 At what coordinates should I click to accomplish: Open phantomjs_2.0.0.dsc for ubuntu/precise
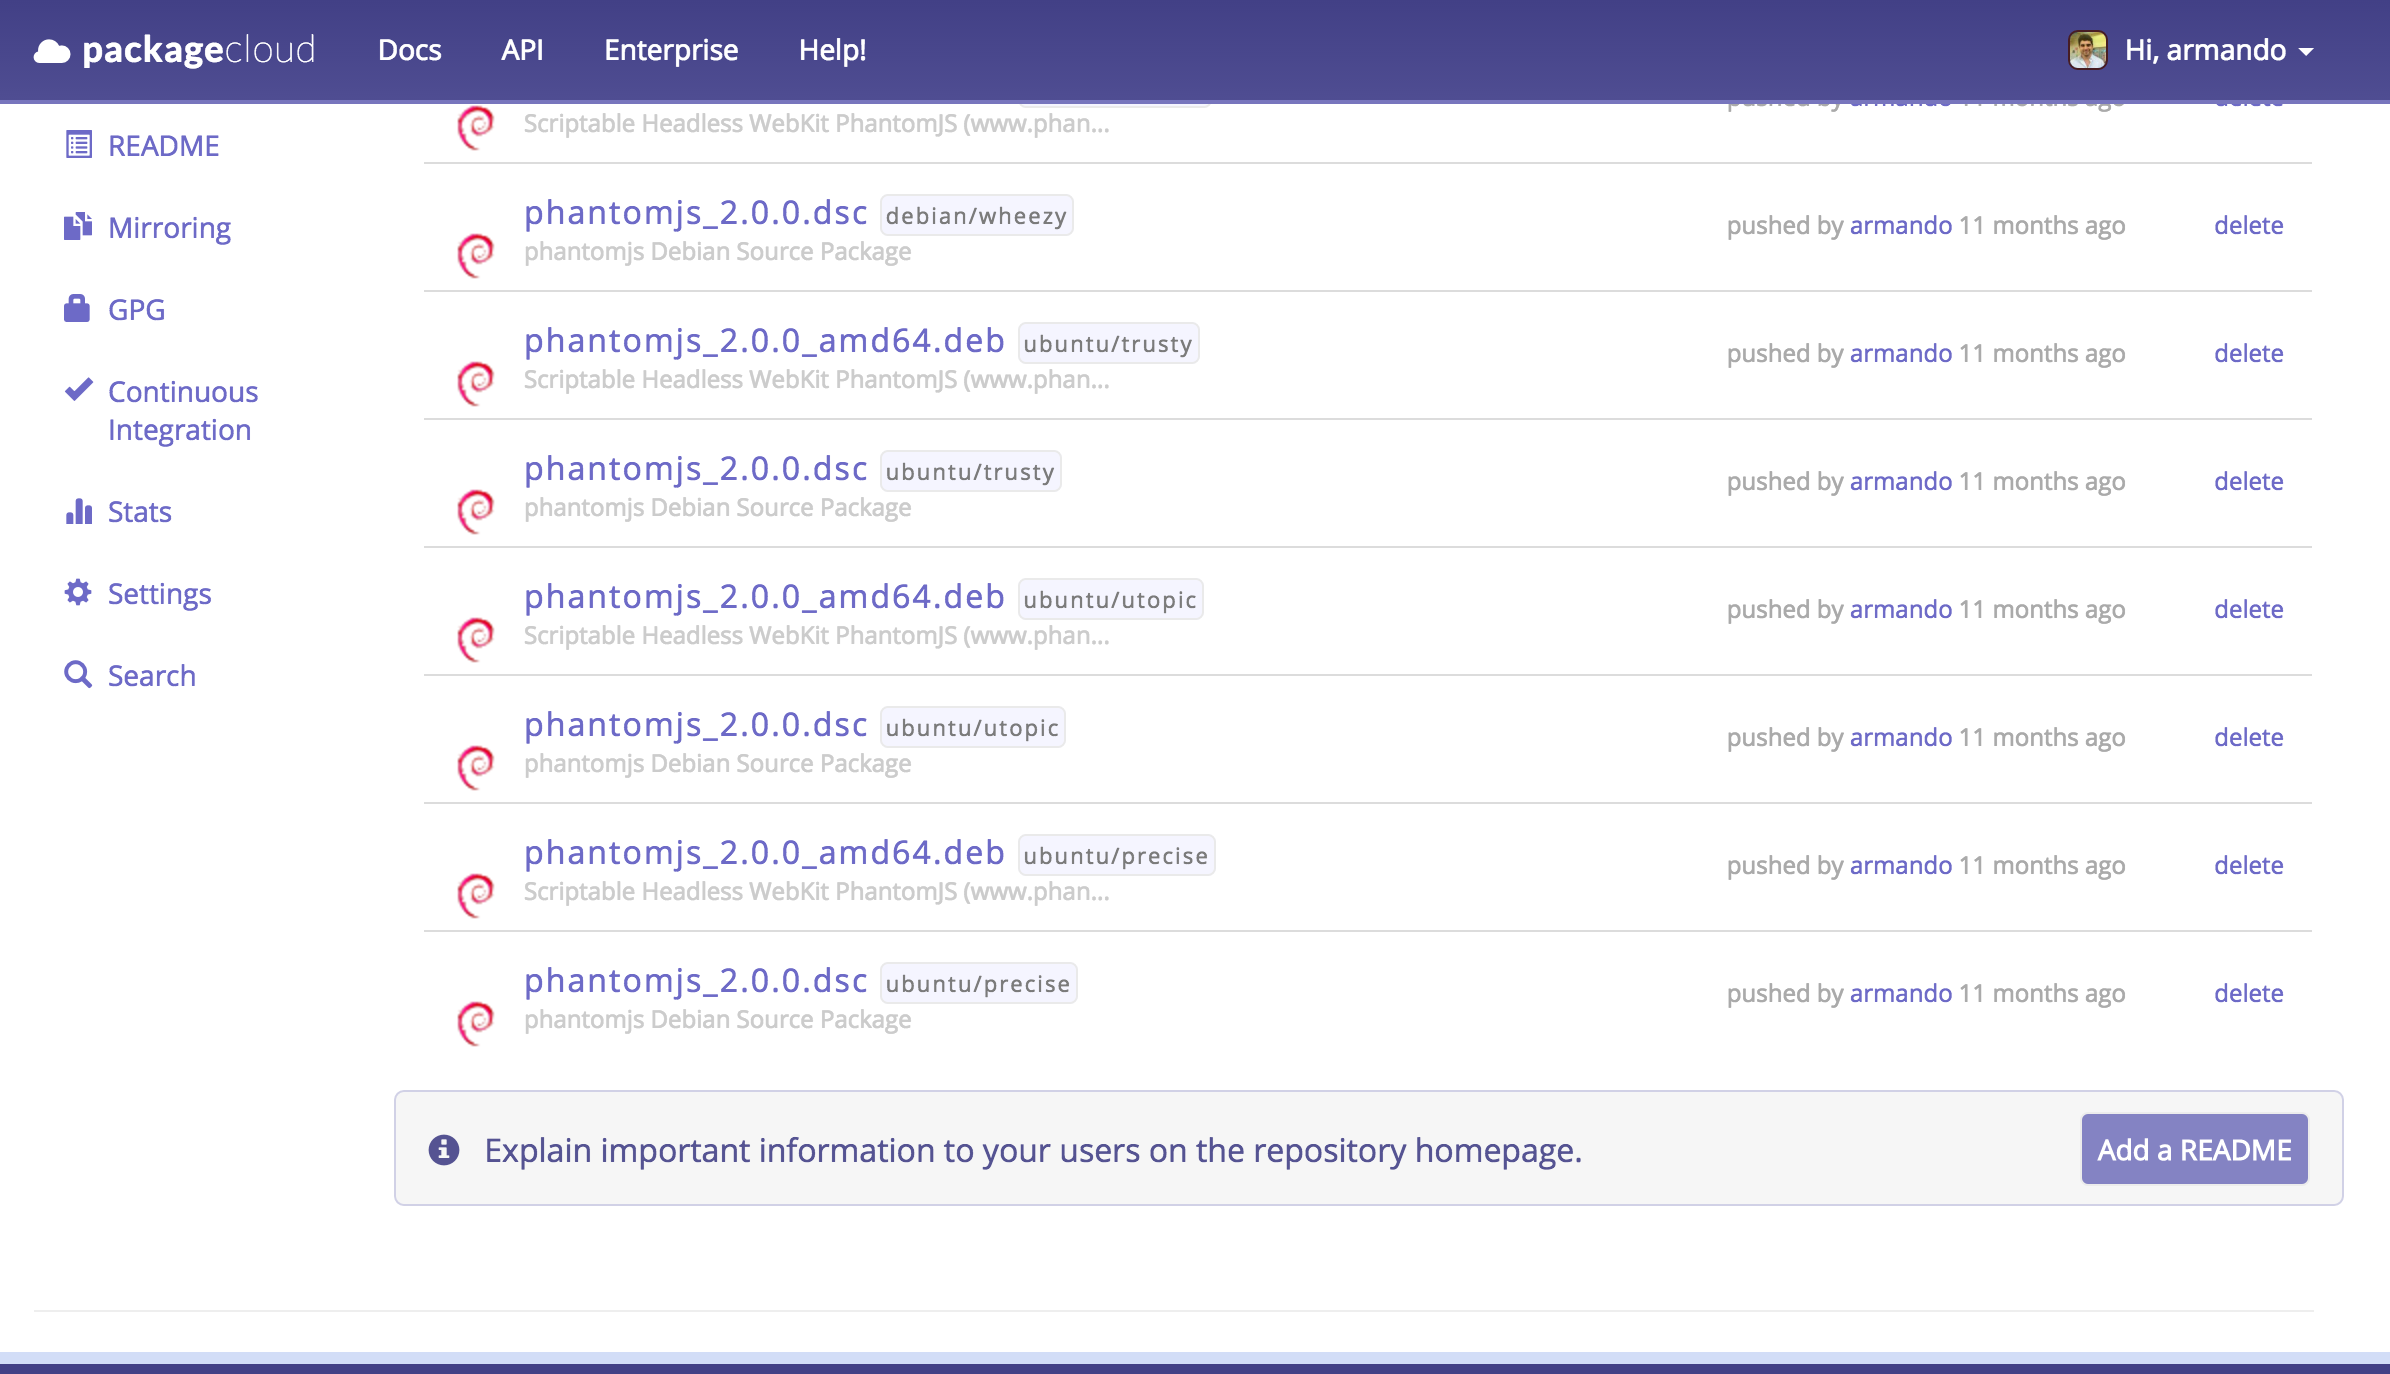[695, 981]
